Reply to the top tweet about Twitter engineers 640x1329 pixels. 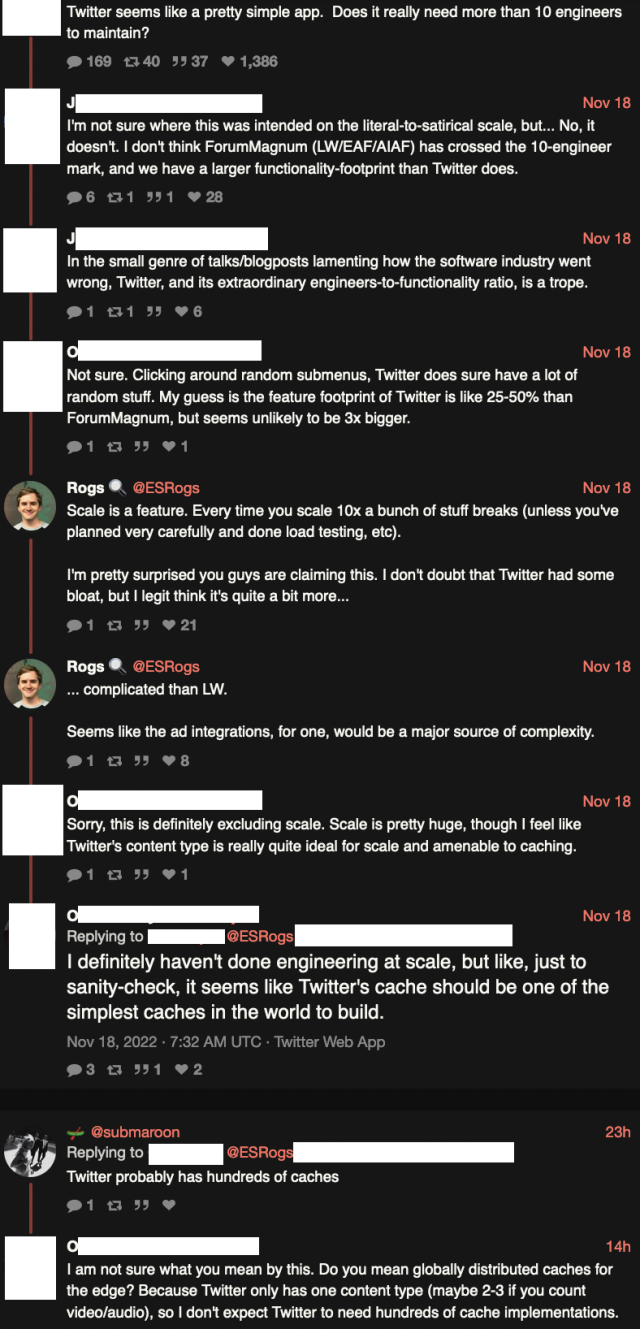pyautogui.click(x=74, y=61)
